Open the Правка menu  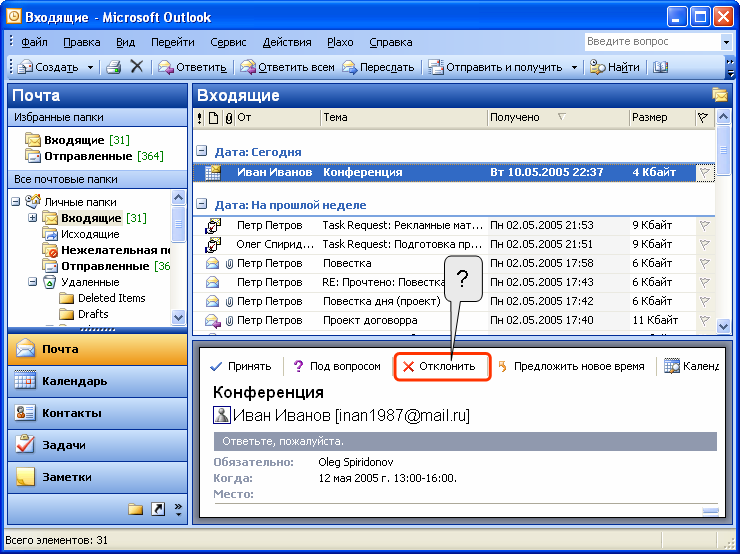pyautogui.click(x=82, y=42)
